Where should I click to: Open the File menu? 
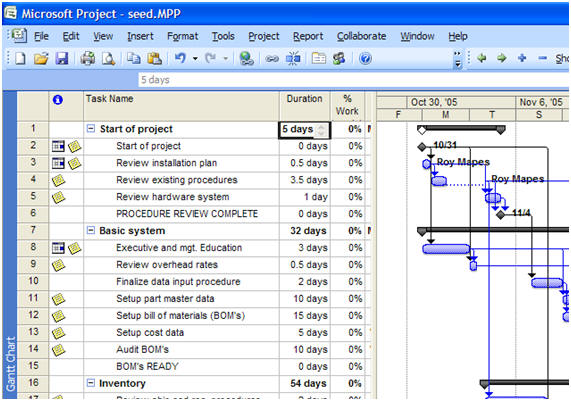tap(41, 36)
